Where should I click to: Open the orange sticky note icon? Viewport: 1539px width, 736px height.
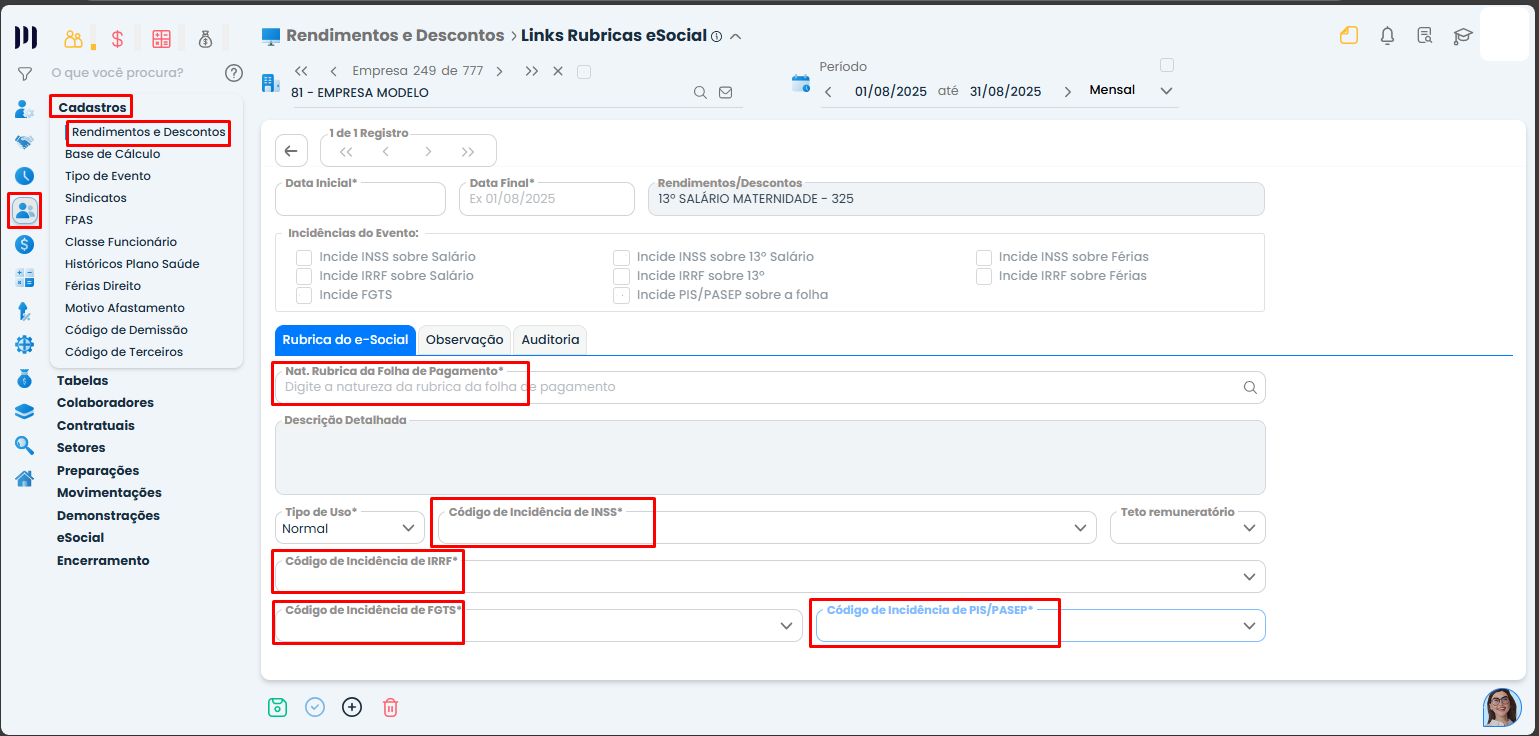point(1349,36)
